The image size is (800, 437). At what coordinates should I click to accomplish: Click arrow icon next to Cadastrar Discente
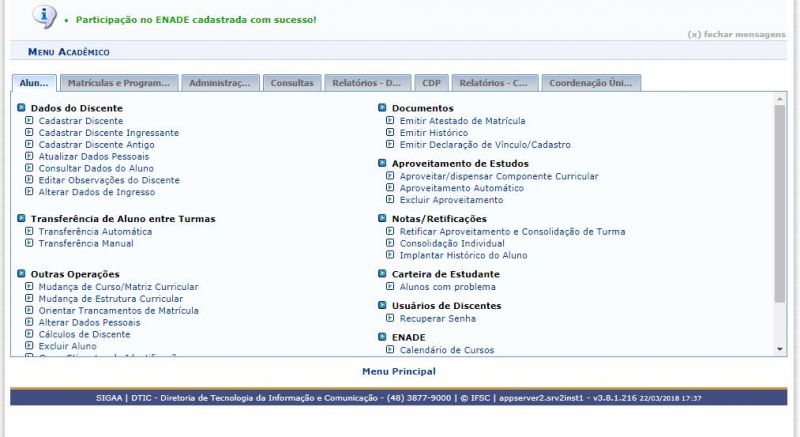[29, 121]
